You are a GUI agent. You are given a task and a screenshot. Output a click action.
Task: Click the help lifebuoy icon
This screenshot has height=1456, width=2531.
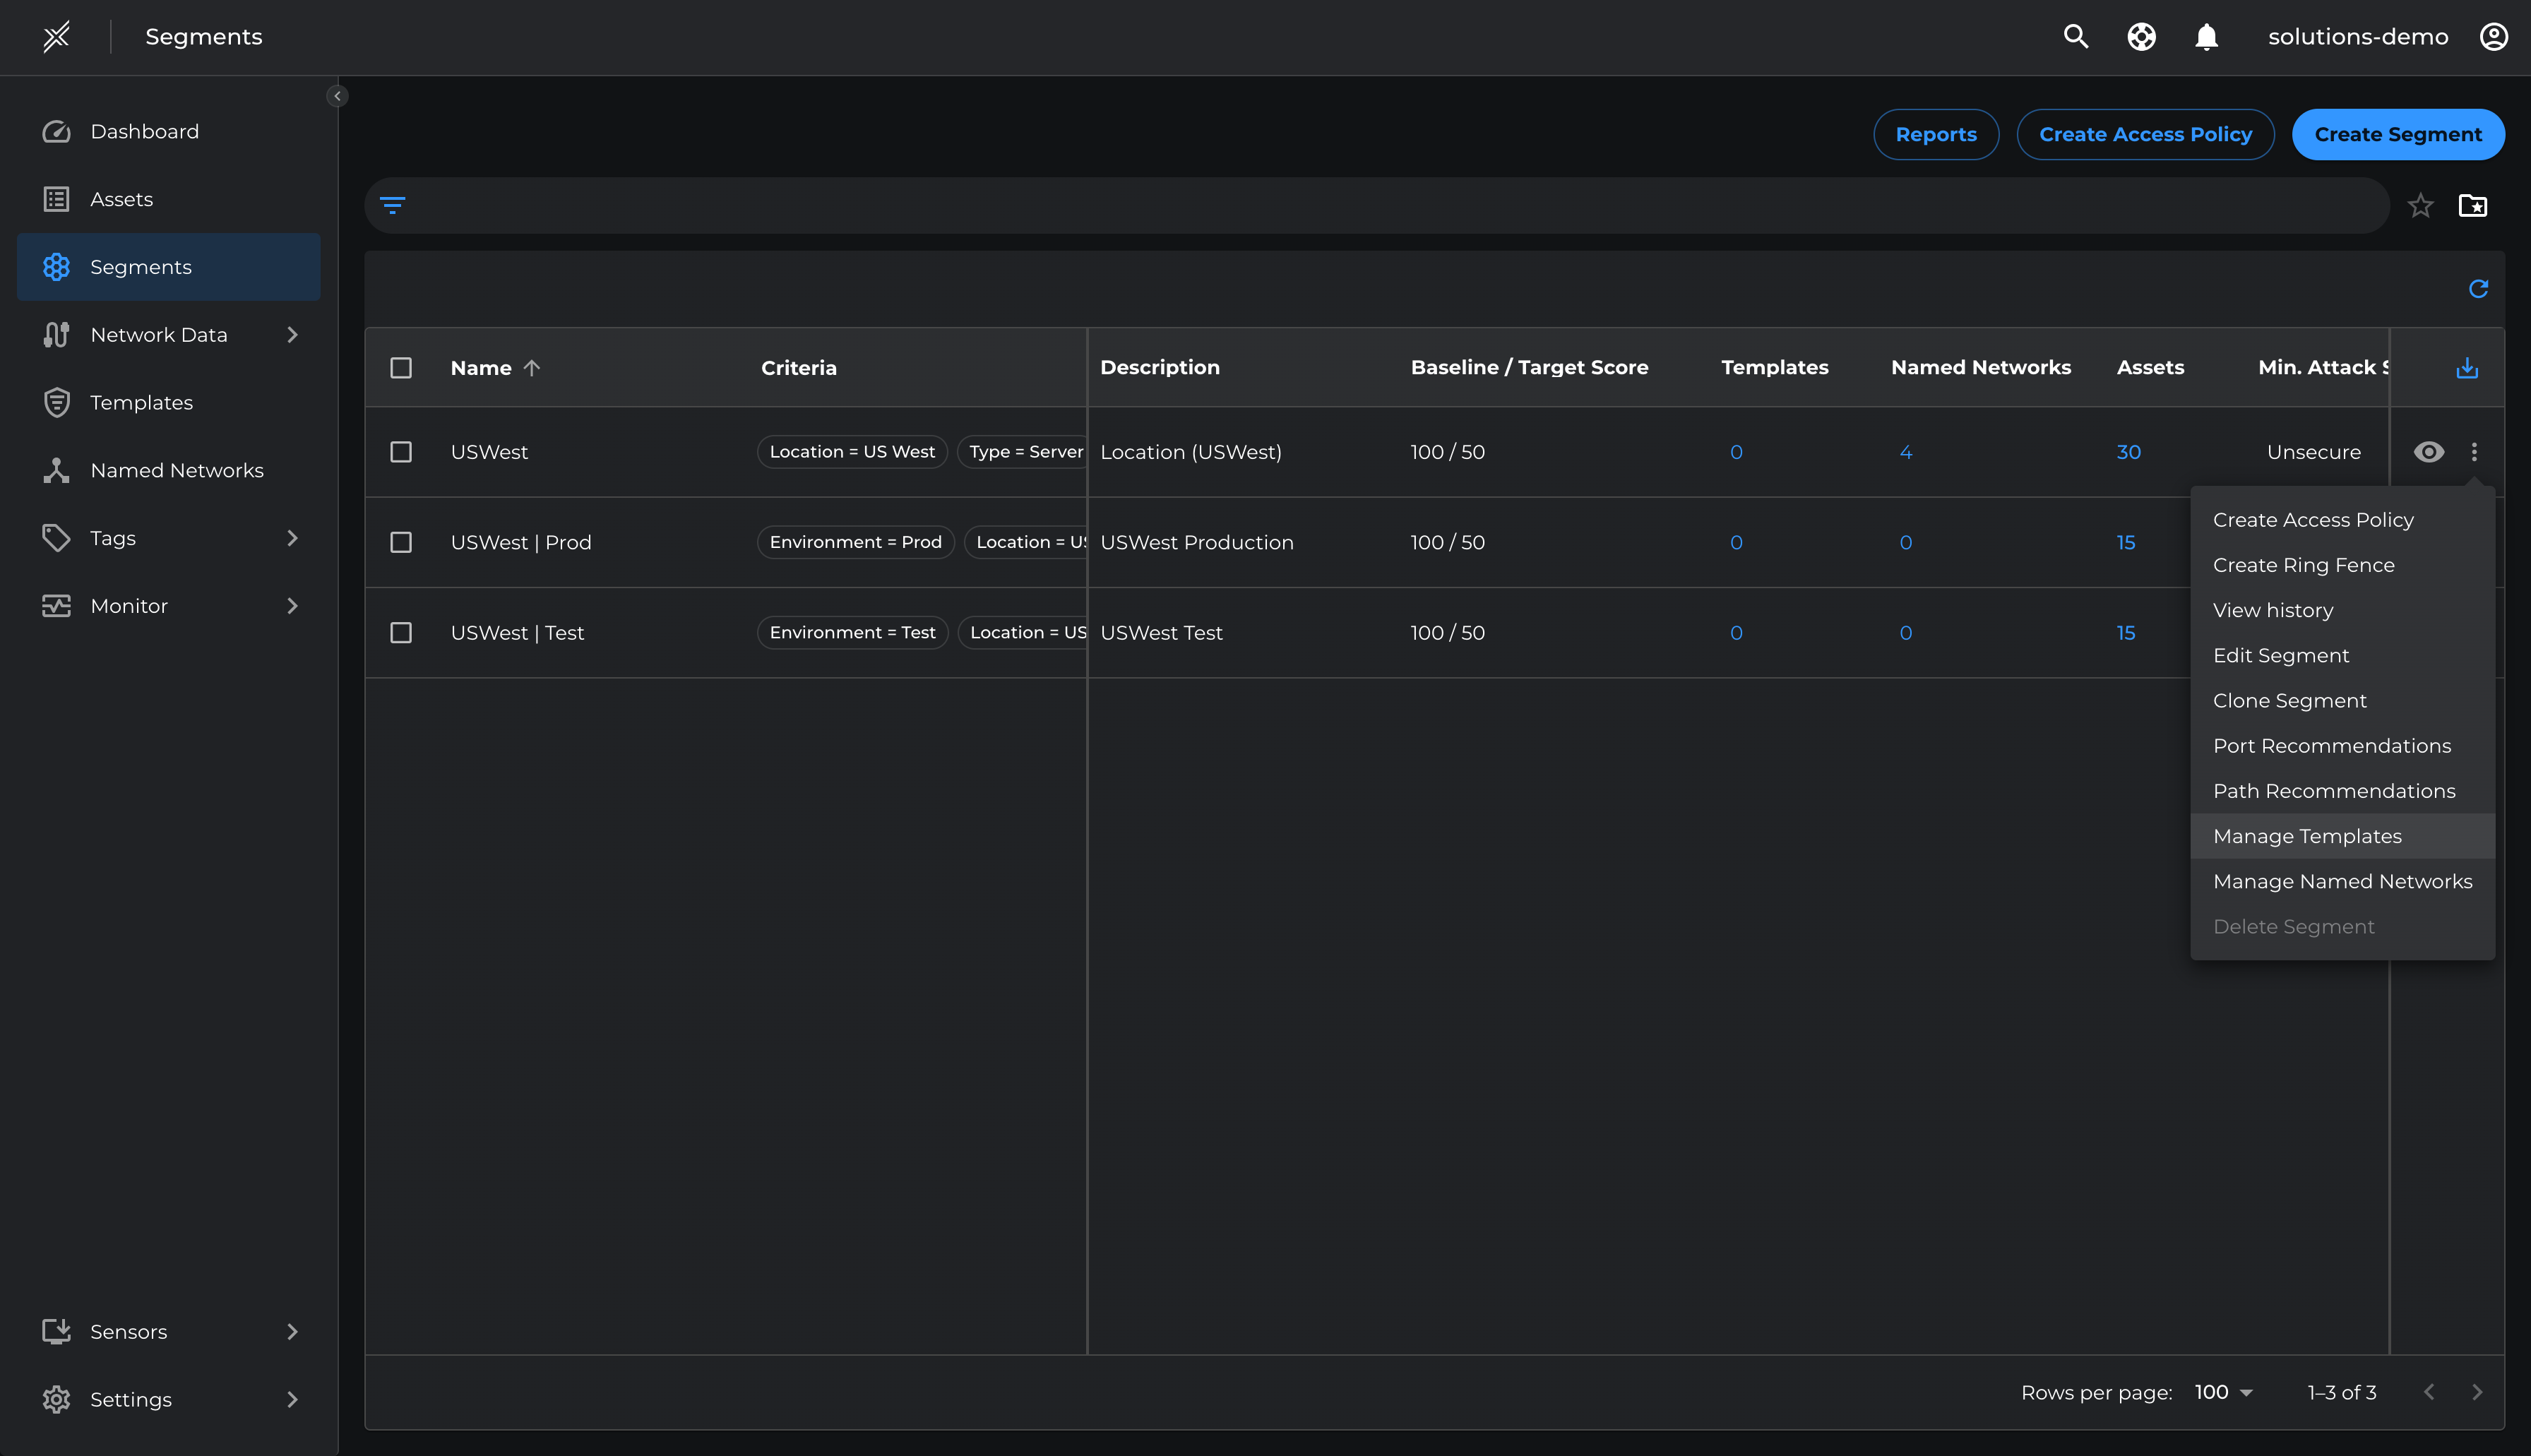click(2141, 37)
